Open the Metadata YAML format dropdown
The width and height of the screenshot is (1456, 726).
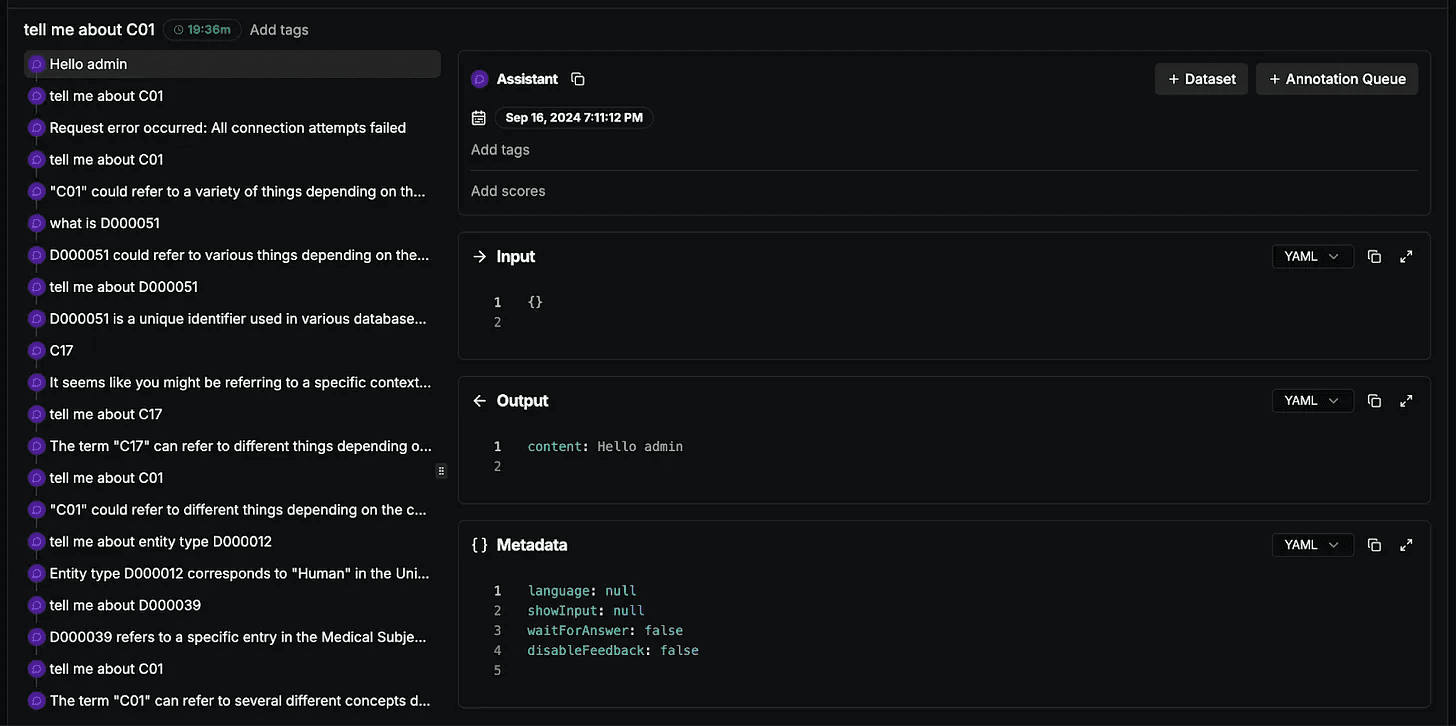tap(1312, 545)
